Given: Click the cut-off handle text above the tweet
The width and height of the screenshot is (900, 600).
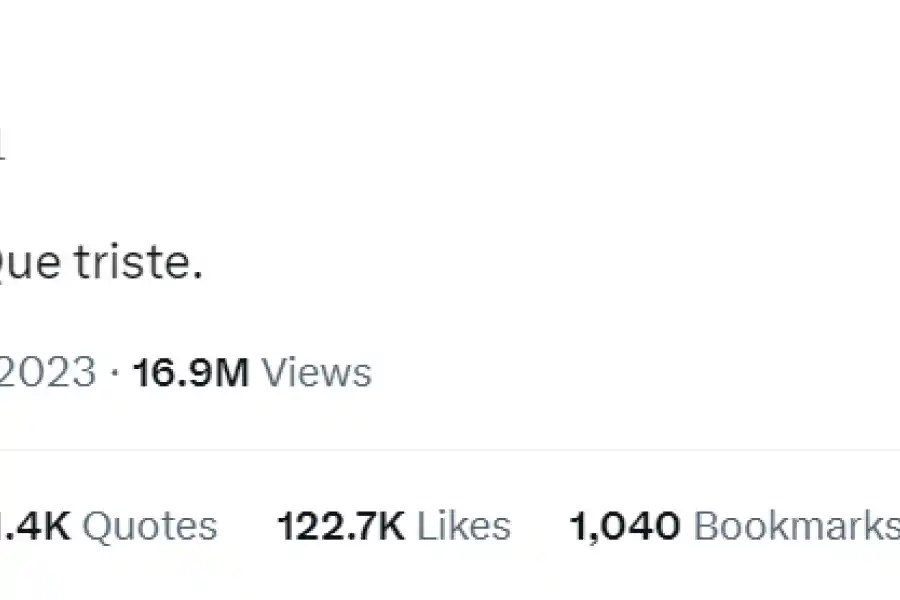Looking at the screenshot, I should pyautogui.click(x=3, y=147).
